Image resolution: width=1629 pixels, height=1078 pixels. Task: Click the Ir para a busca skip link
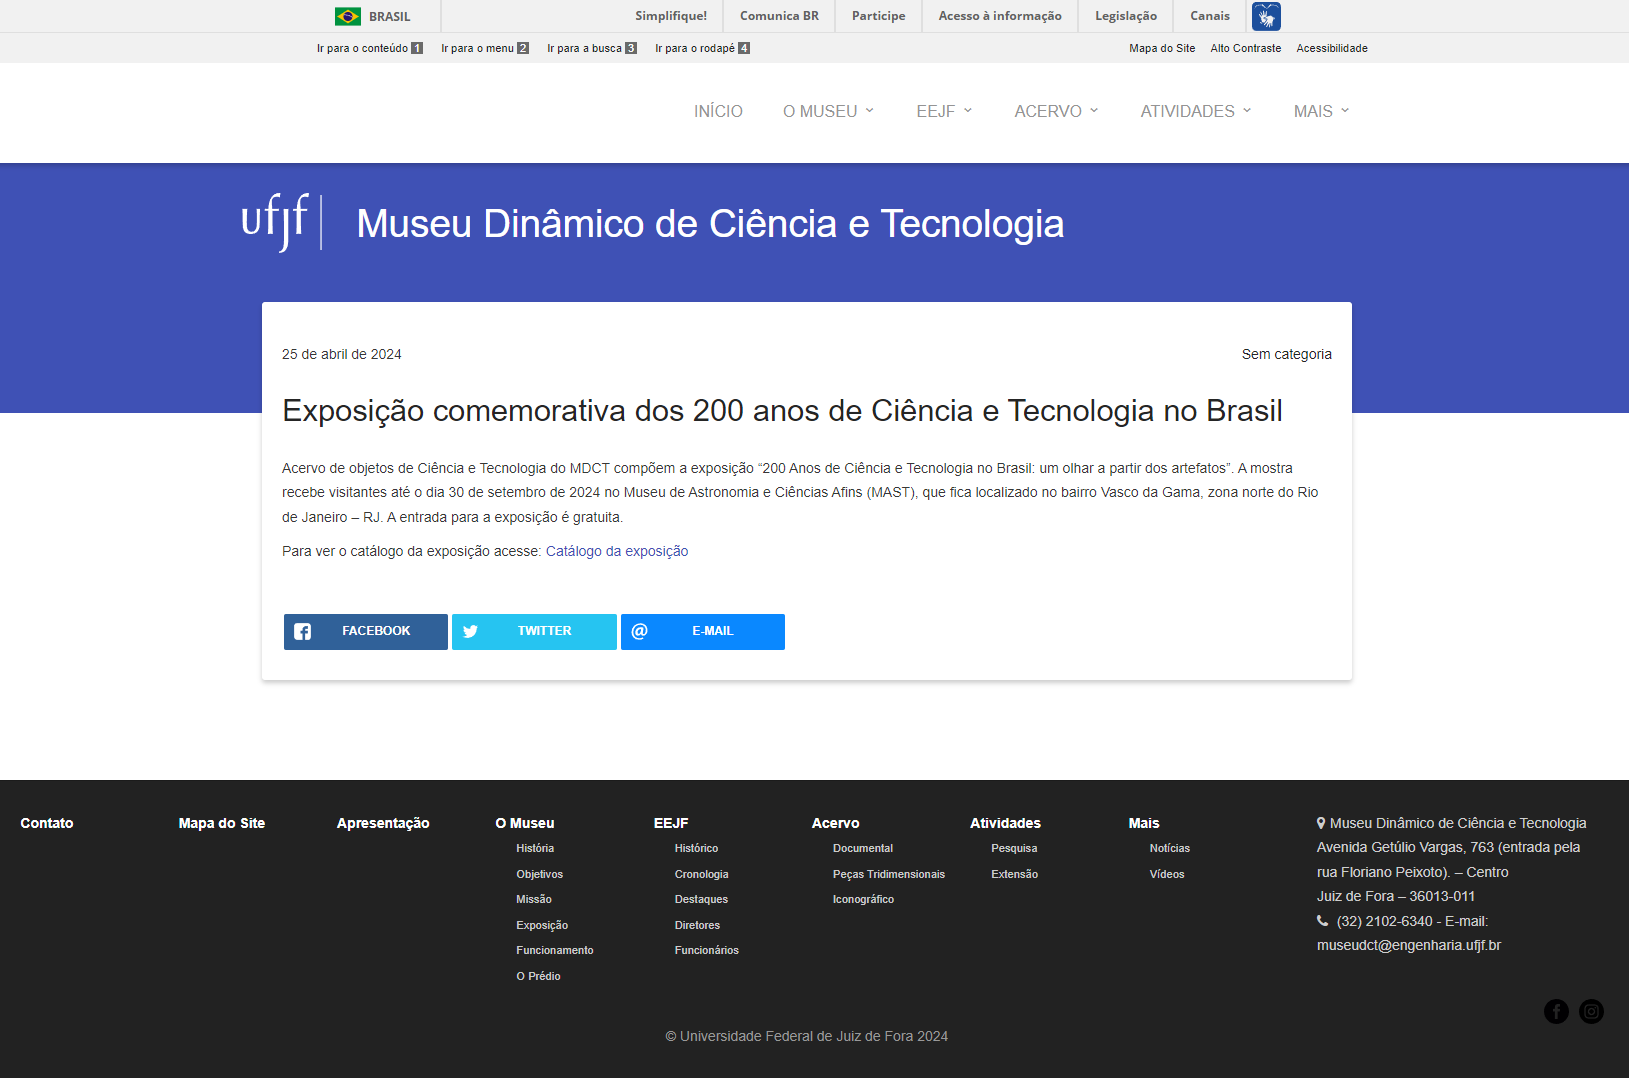[592, 48]
